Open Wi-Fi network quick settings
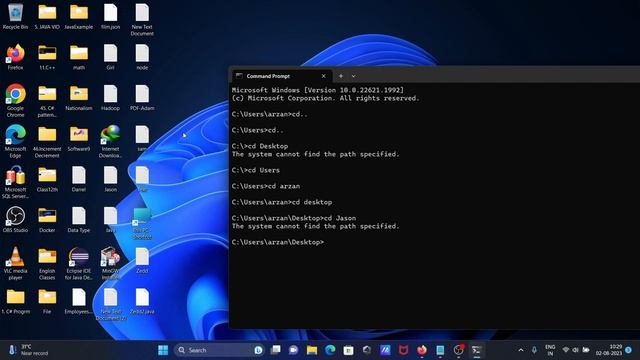640x360 pixels. [566, 350]
